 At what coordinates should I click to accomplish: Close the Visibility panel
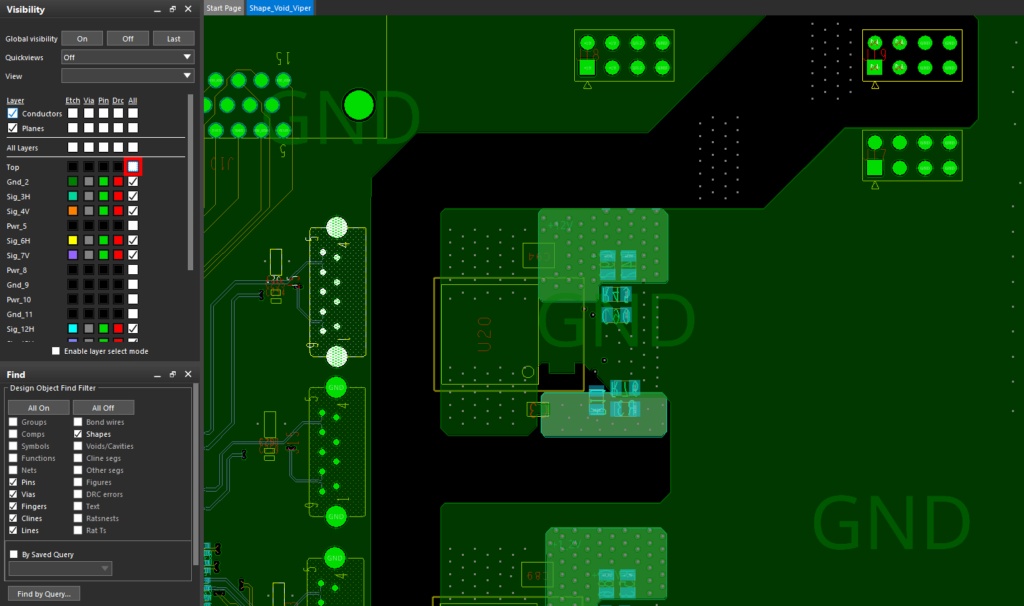pyautogui.click(x=188, y=9)
